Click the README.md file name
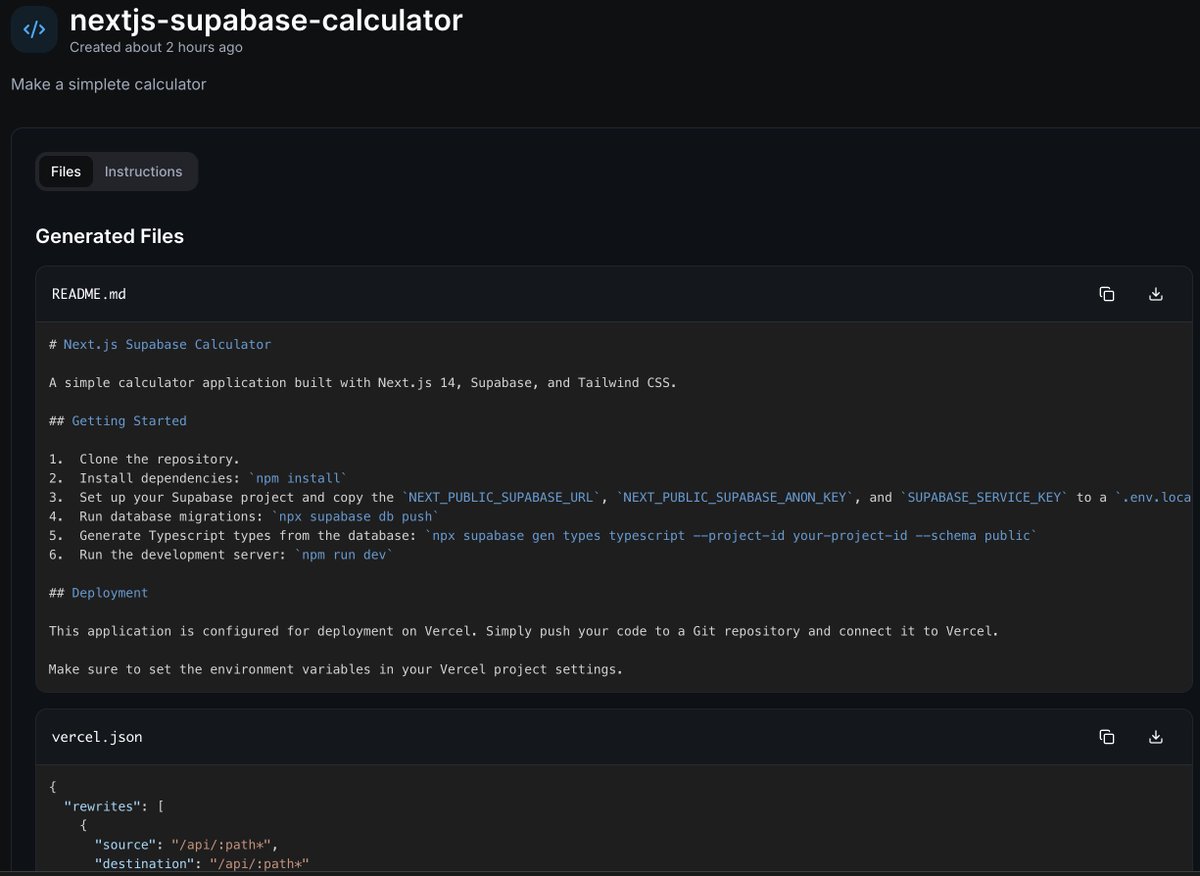This screenshot has height=876, width=1200. click(89, 294)
